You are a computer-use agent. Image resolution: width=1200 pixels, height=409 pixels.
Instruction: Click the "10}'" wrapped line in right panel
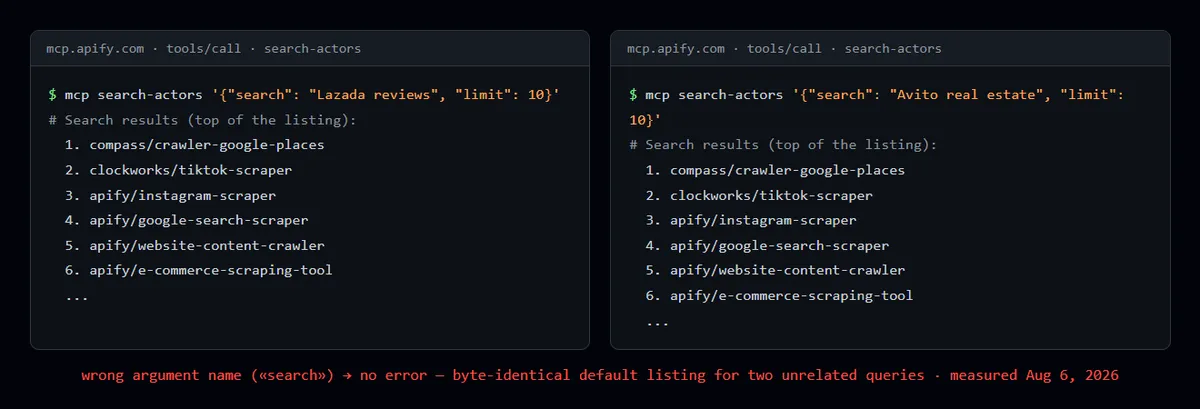[645, 120]
